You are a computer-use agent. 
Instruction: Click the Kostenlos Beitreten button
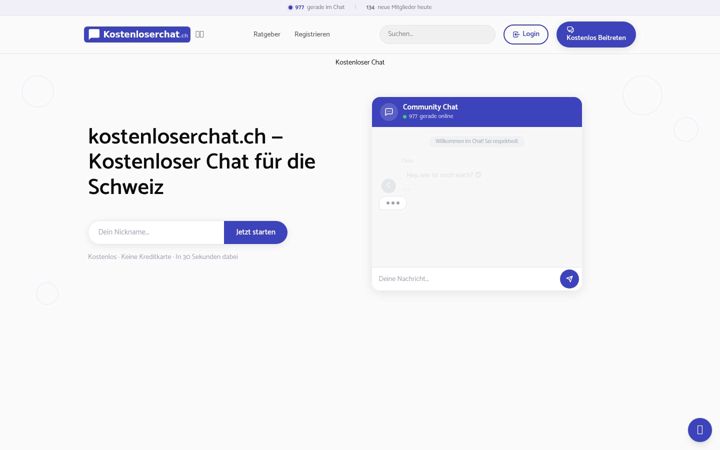point(596,34)
